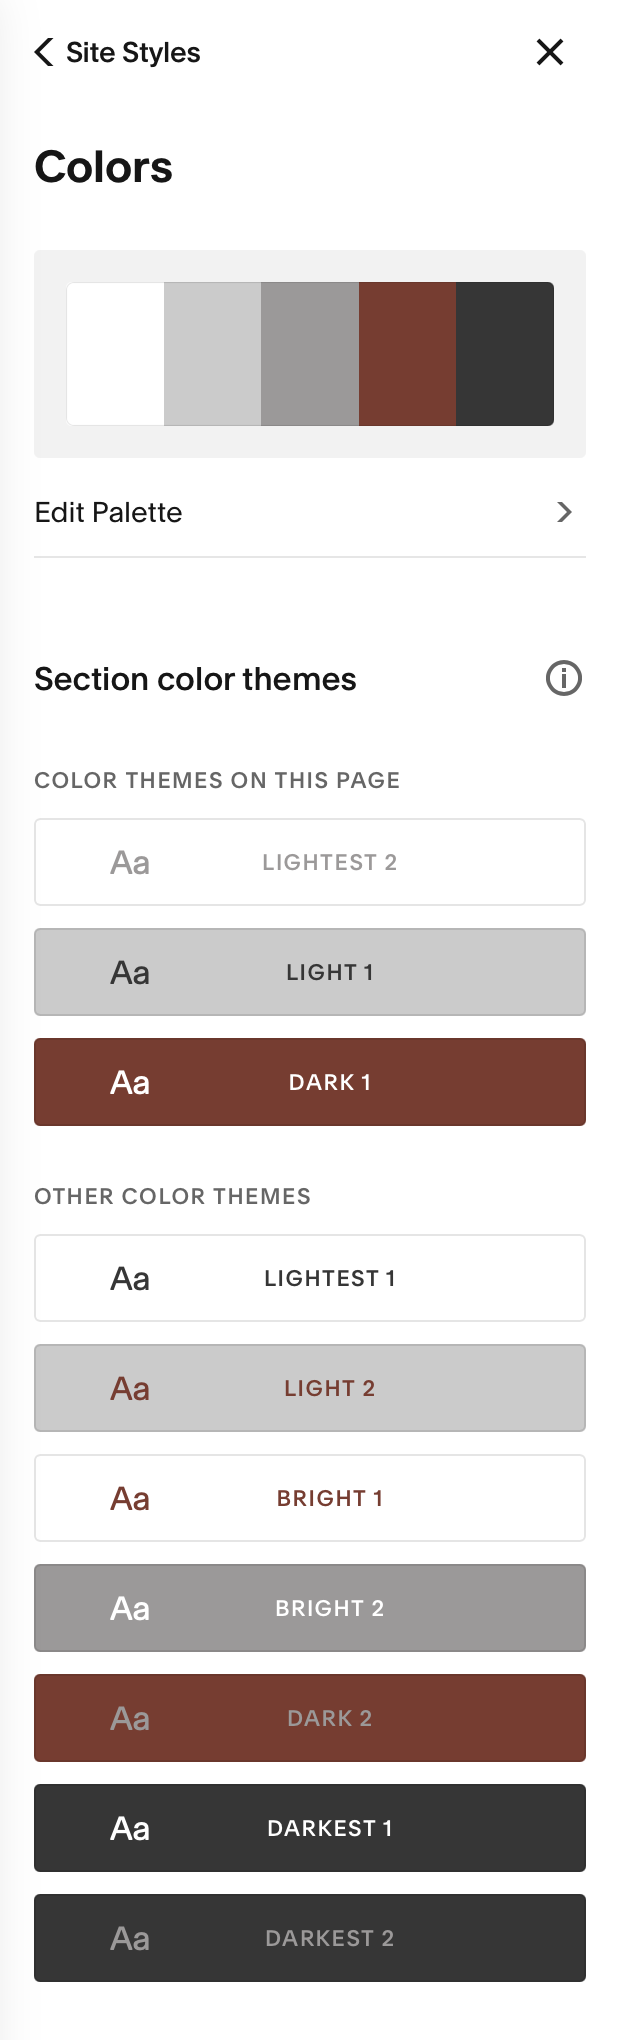Select the Dark 1 color theme
Screen dimensions: 618x2040
pyautogui.click(x=310, y=1082)
